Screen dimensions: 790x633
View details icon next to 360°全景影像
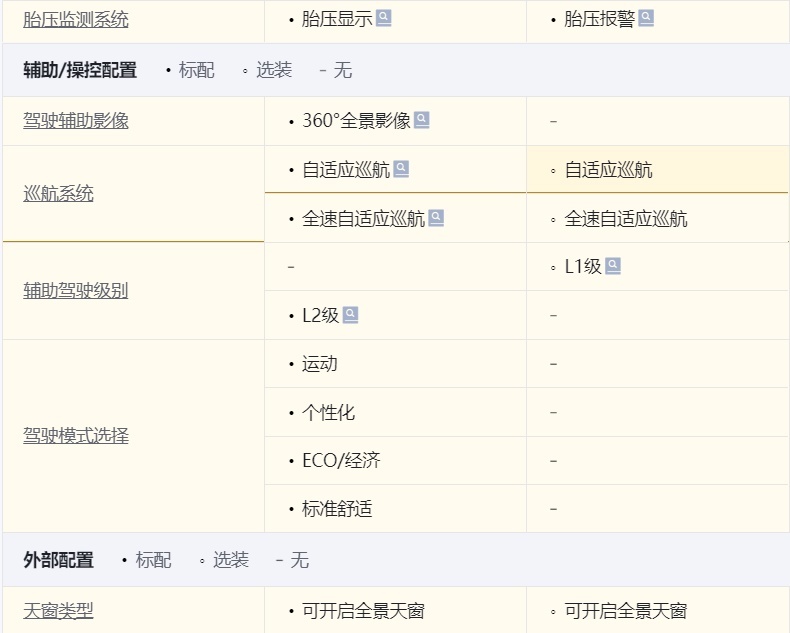(x=421, y=120)
